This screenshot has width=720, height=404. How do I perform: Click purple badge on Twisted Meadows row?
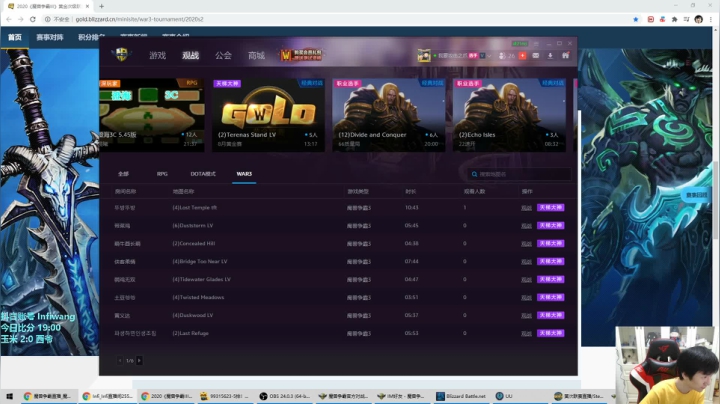pos(551,297)
